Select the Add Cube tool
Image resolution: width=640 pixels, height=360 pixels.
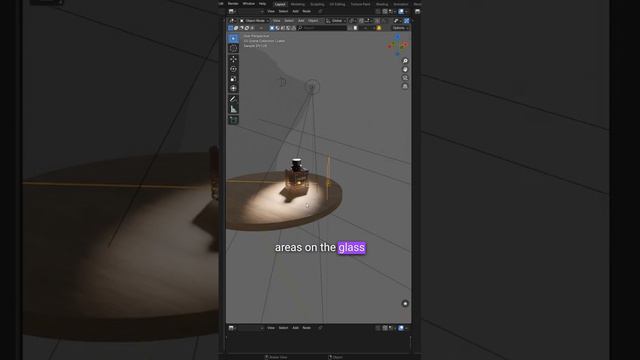pyautogui.click(x=233, y=120)
